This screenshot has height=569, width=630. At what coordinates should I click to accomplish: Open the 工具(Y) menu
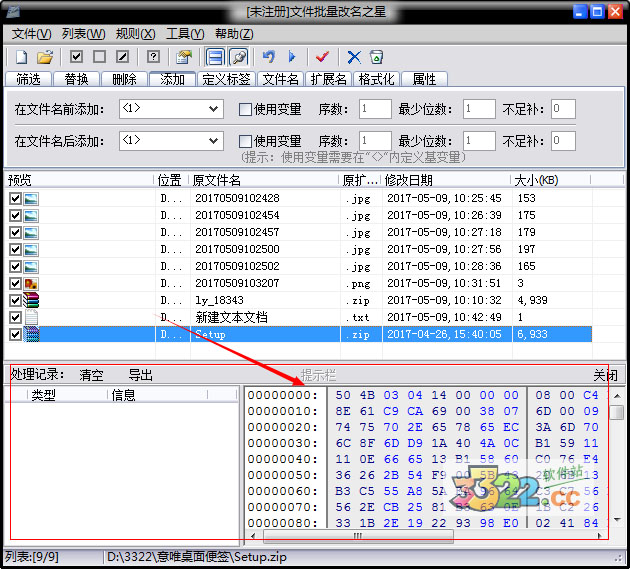pyautogui.click(x=185, y=34)
